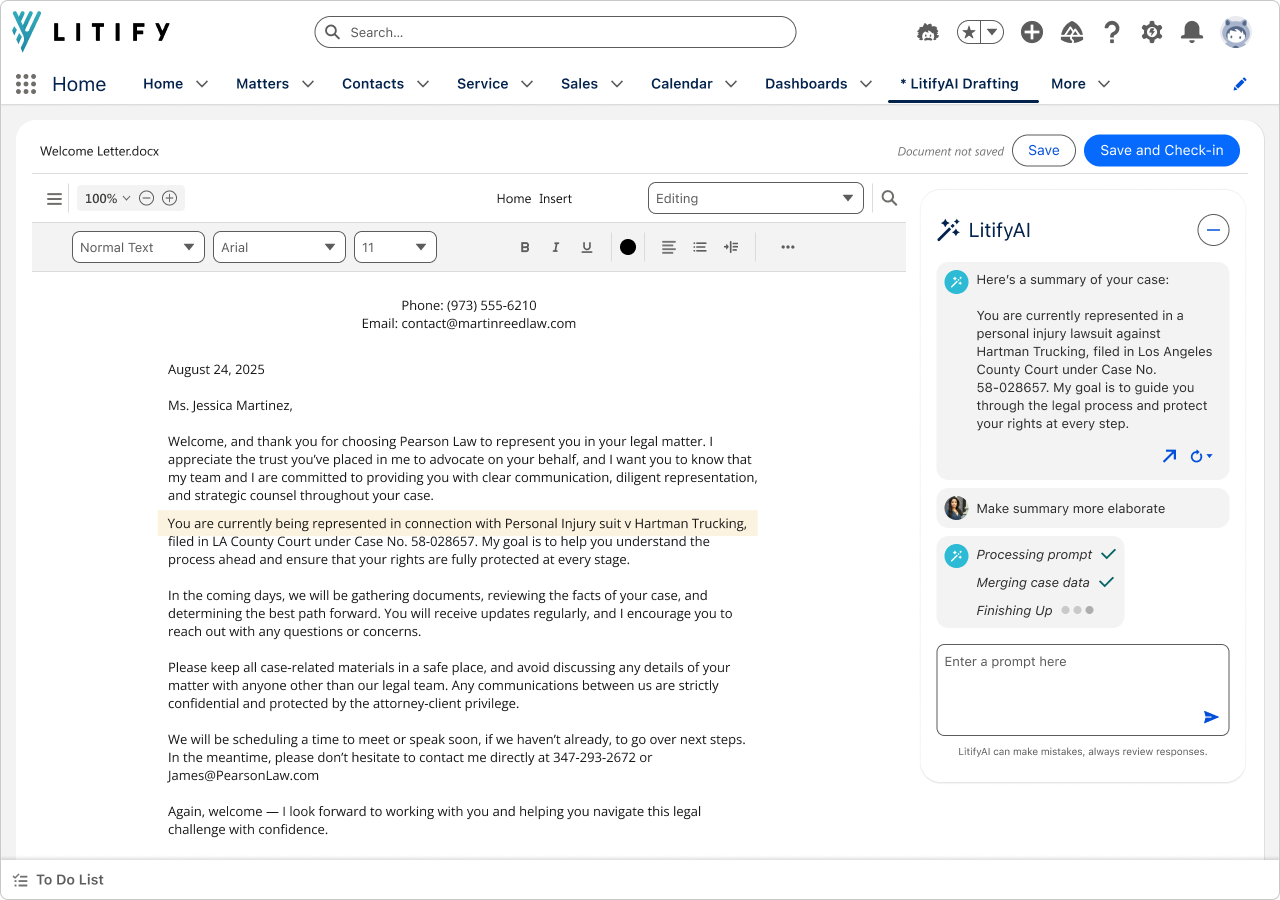
Task: Open the Salesforce guidance center icon
Action: click(x=1072, y=32)
